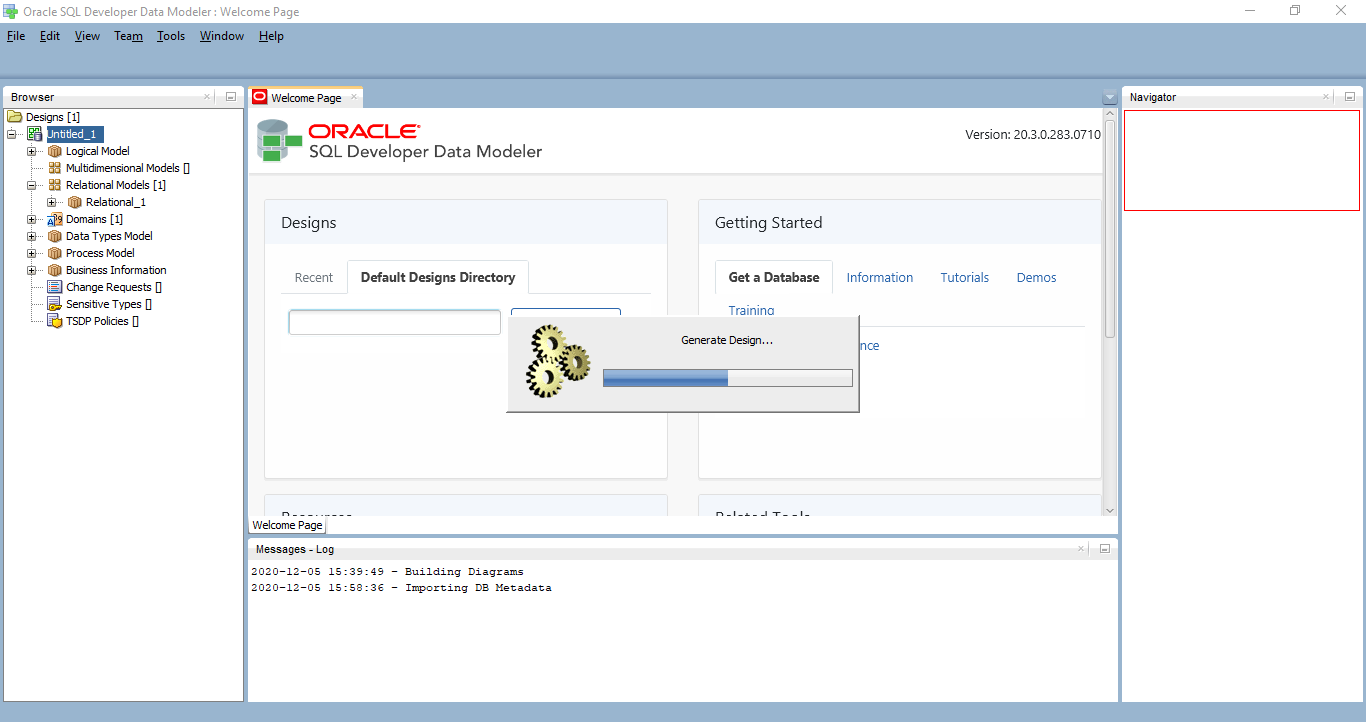Open the Information tab in Getting Started
Image resolution: width=1366 pixels, height=722 pixels.
pos(880,277)
